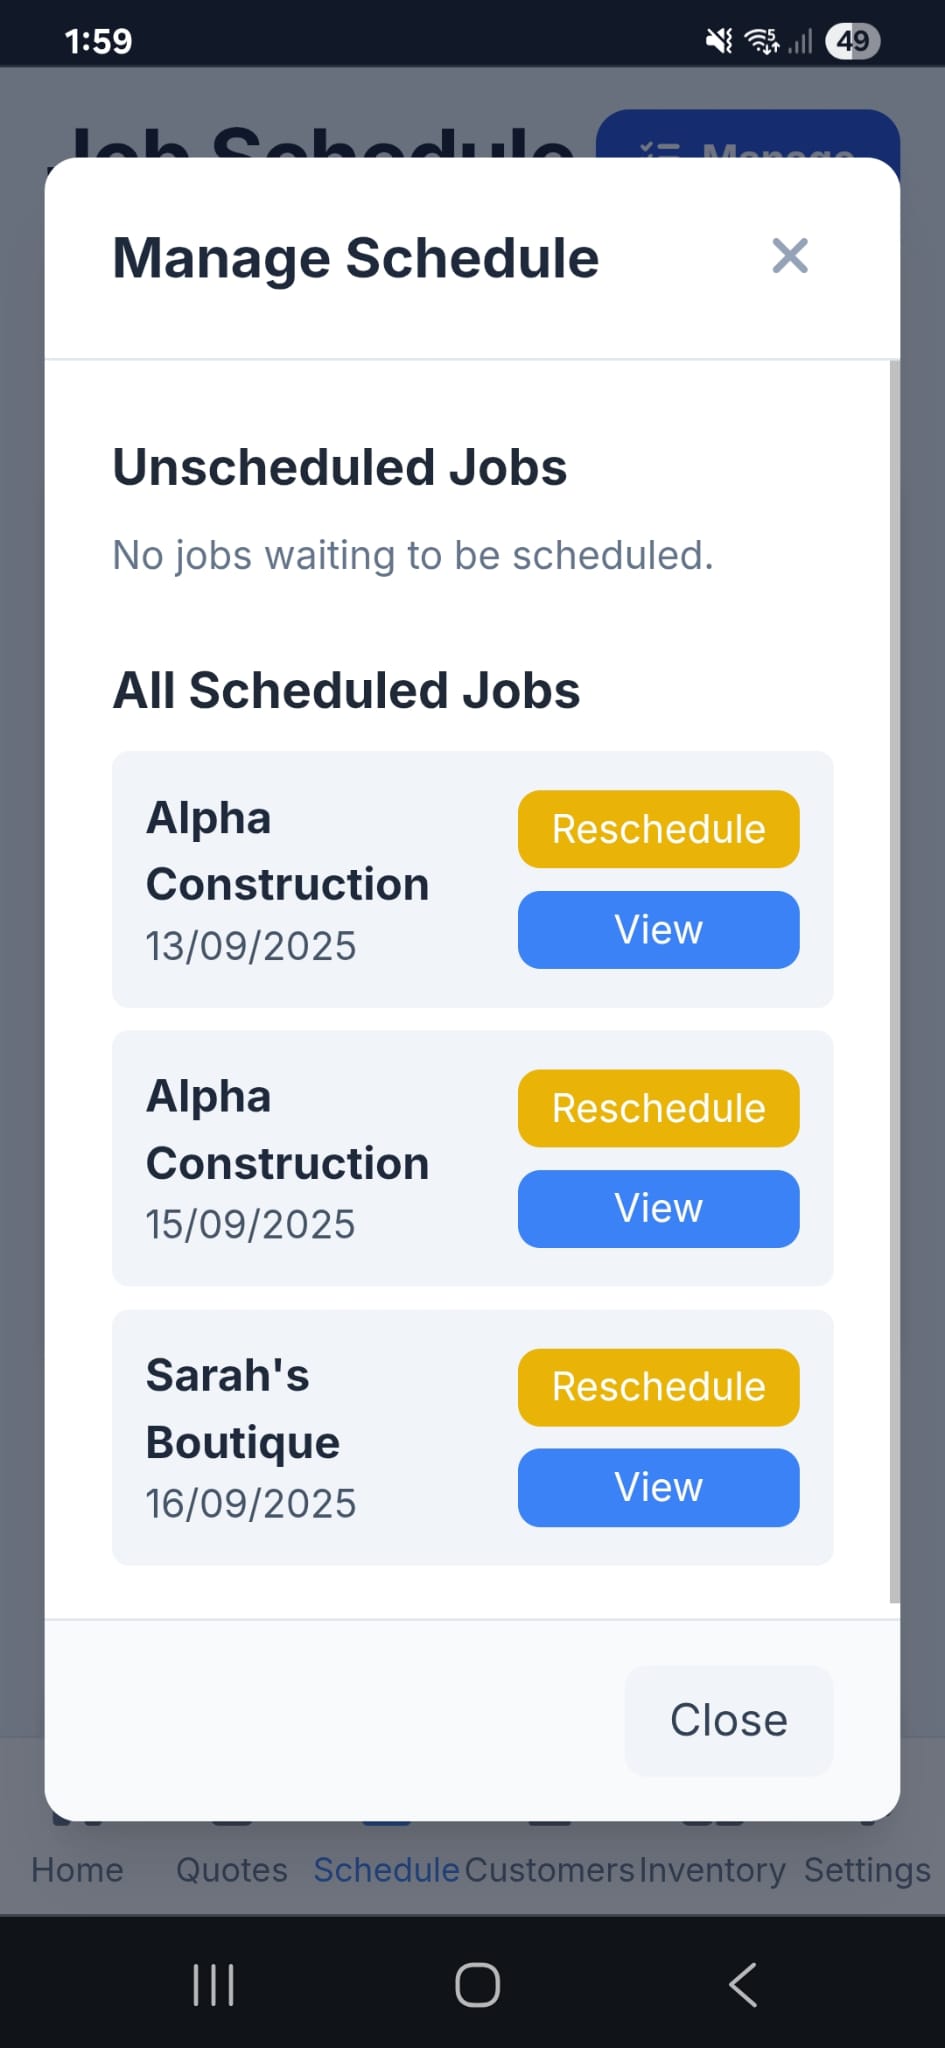Reschedule the Sarah's Boutique job
The height and width of the screenshot is (2048, 945).
[658, 1387]
